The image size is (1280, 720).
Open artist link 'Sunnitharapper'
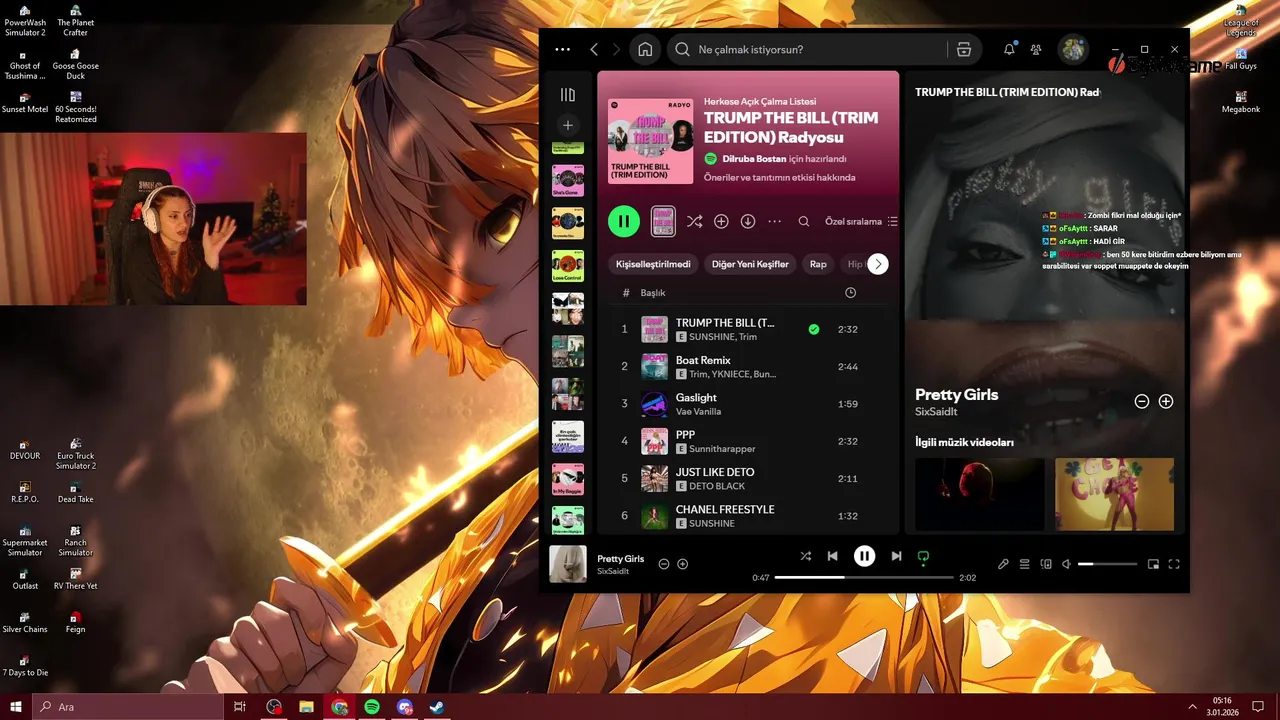722,449
